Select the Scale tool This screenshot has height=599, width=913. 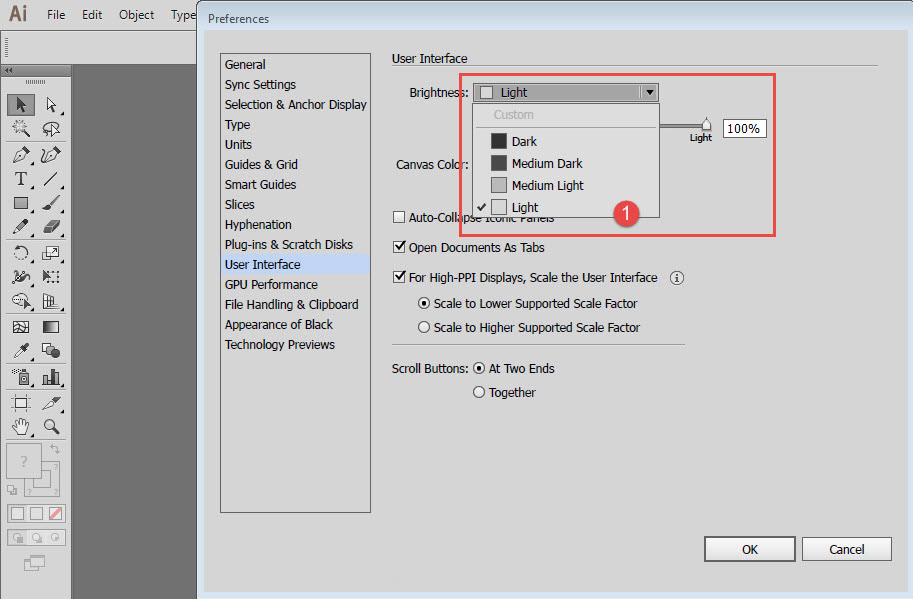click(x=51, y=253)
